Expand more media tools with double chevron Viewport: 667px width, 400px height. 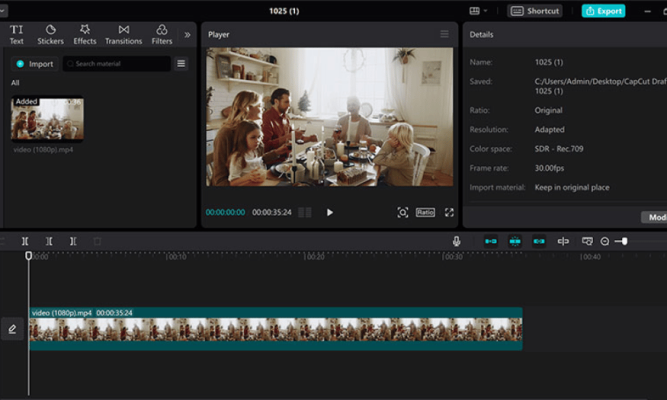coord(187,35)
